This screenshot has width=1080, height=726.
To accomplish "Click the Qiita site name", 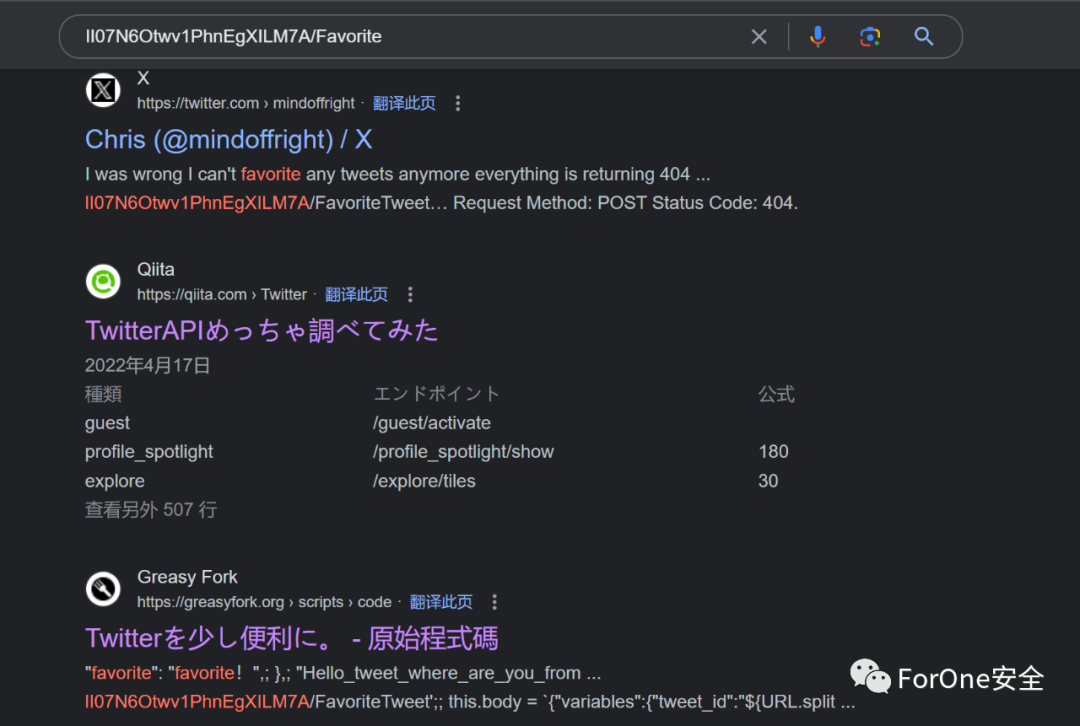I will tap(156, 269).
